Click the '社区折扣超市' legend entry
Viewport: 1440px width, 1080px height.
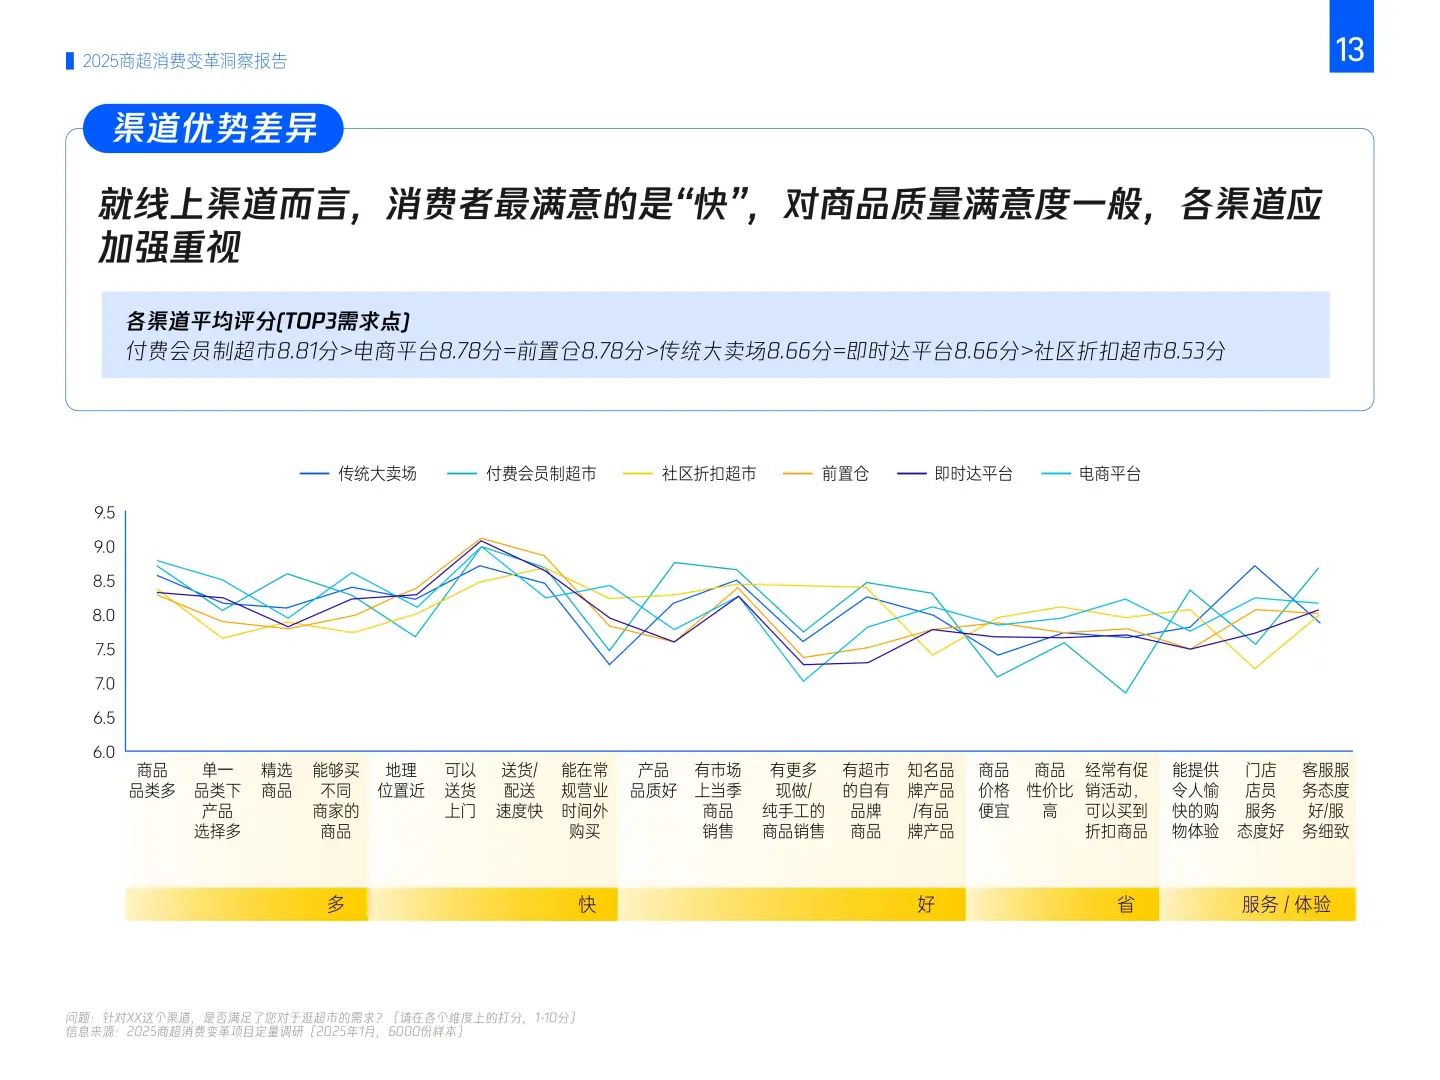(689, 474)
